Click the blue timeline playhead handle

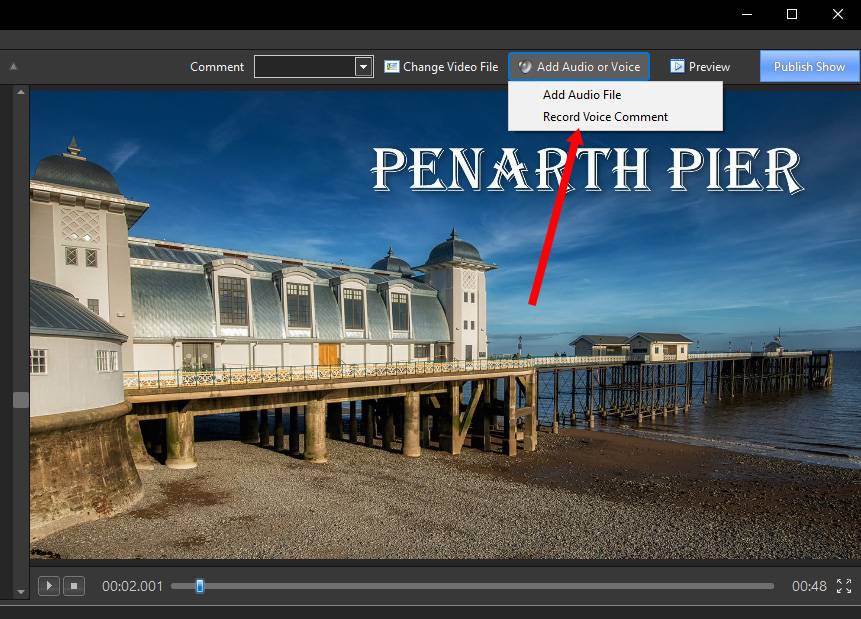[200, 586]
